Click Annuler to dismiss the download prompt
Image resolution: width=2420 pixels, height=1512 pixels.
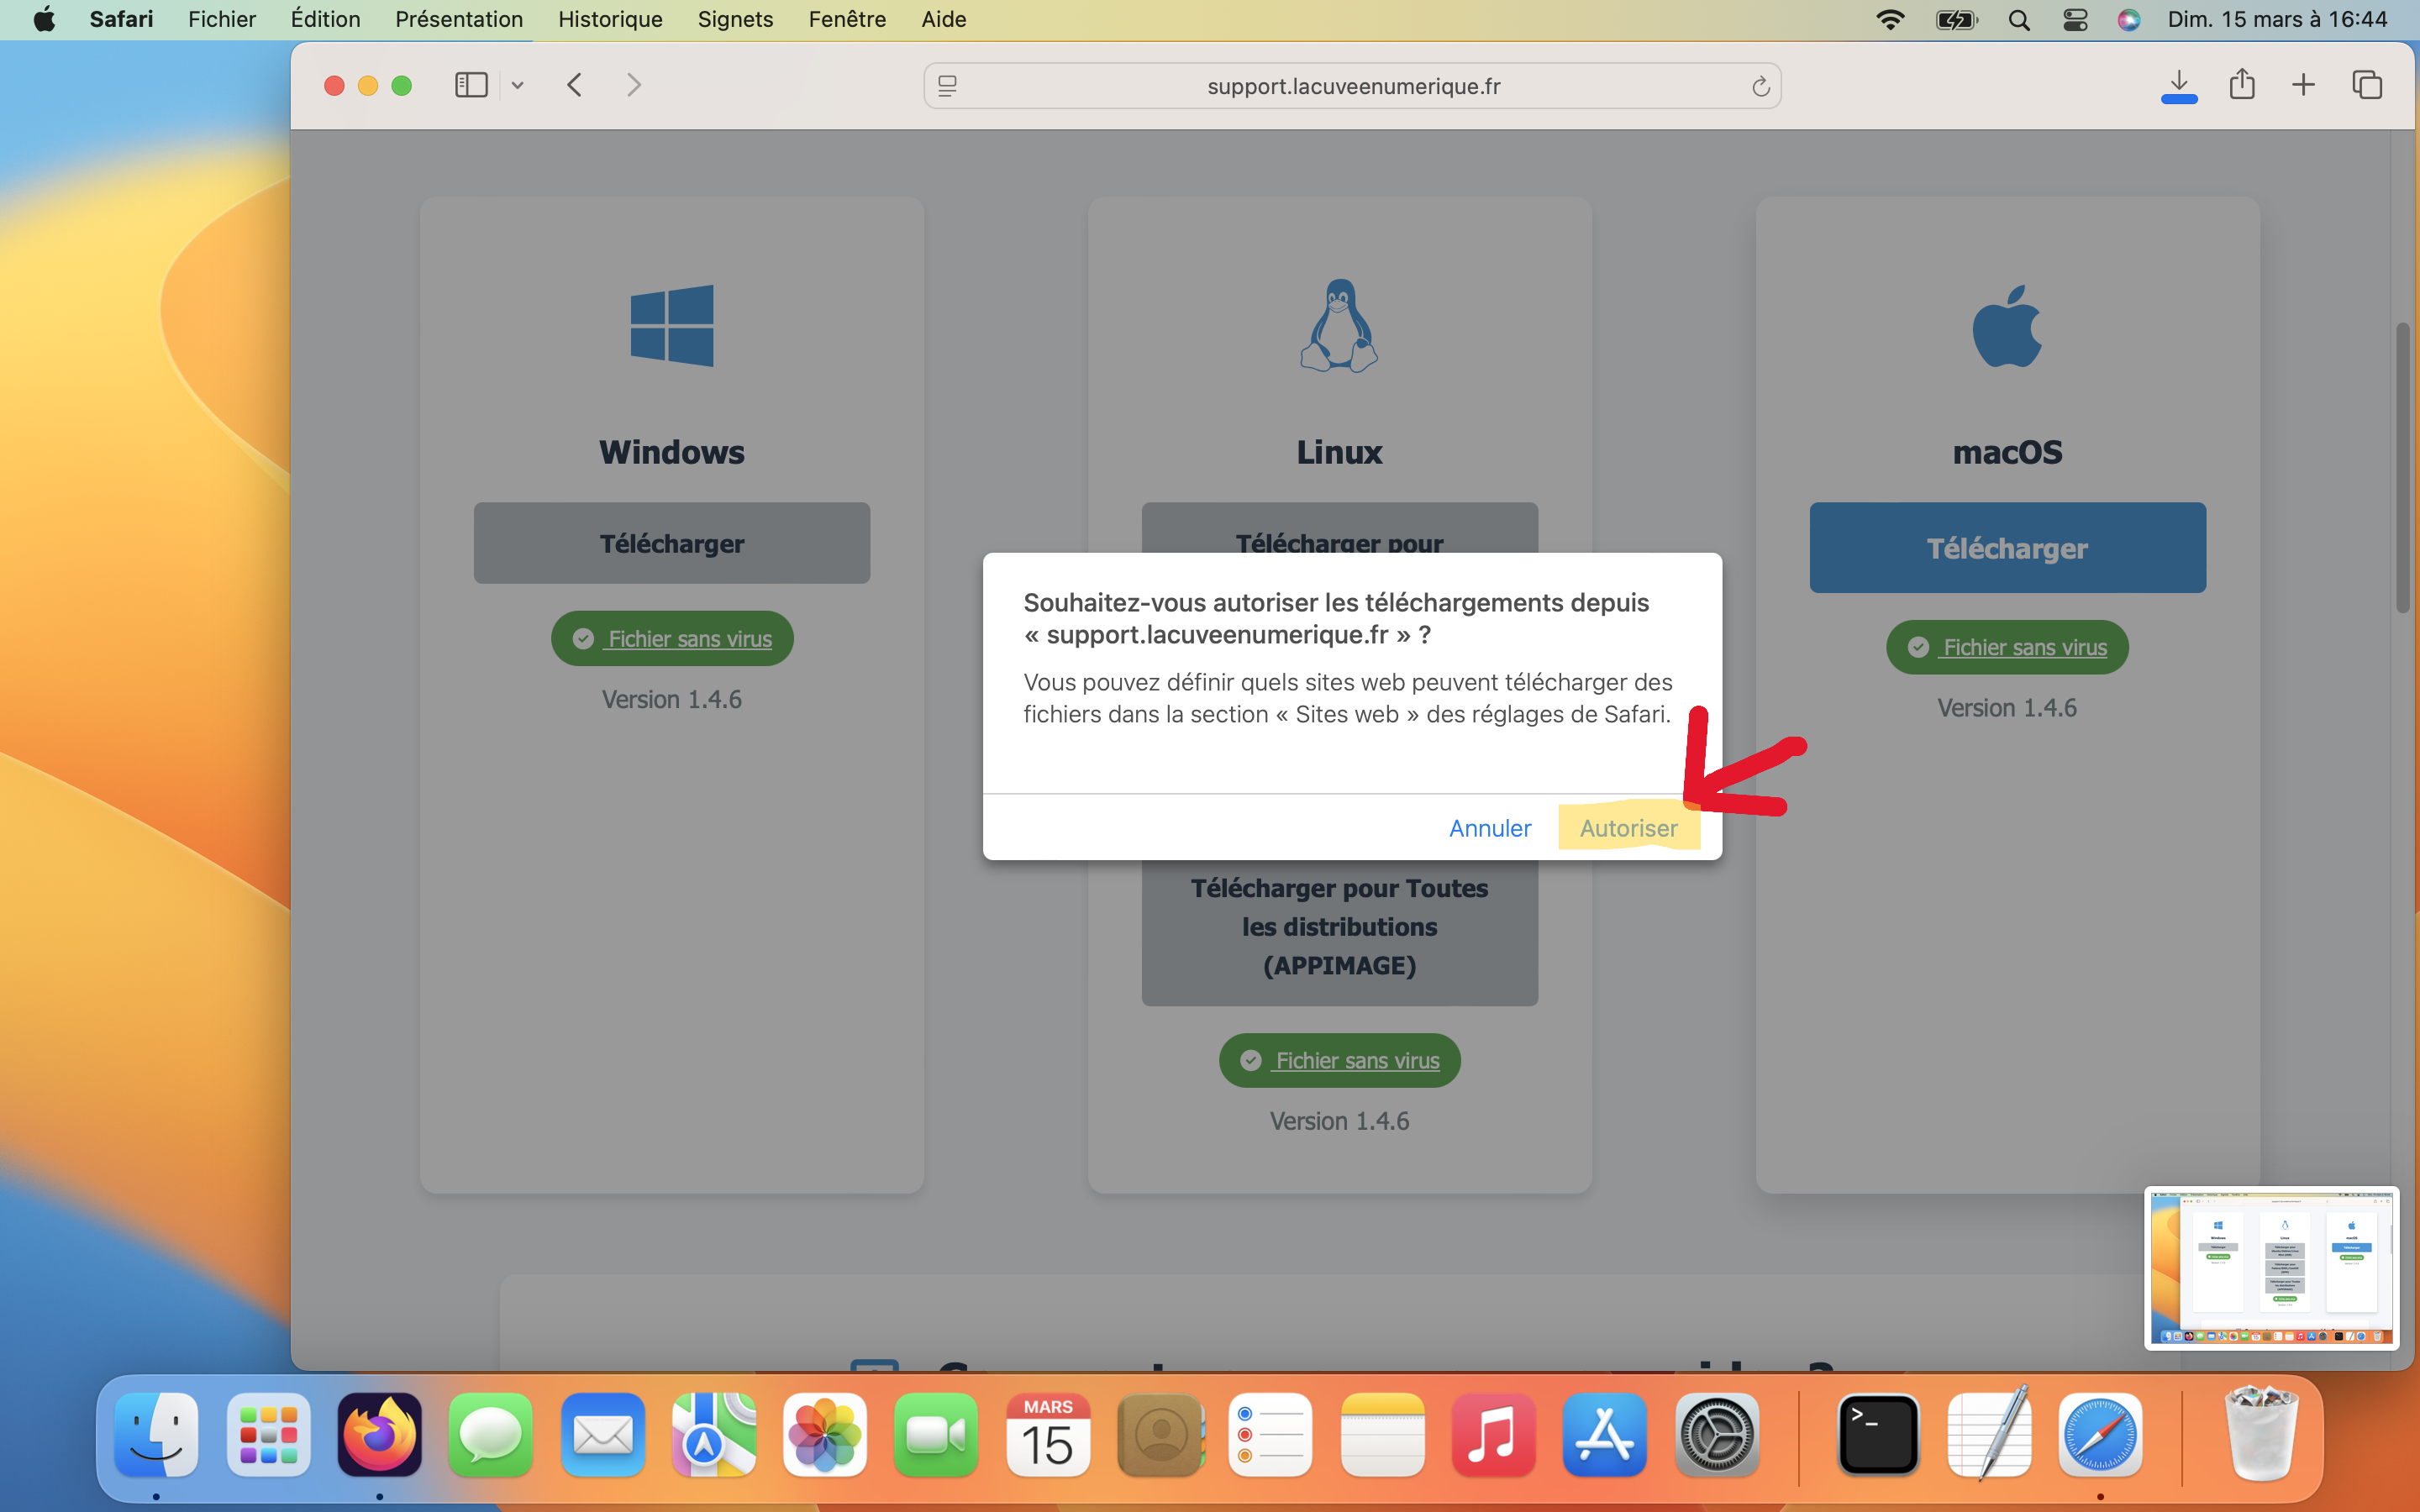click(1489, 828)
